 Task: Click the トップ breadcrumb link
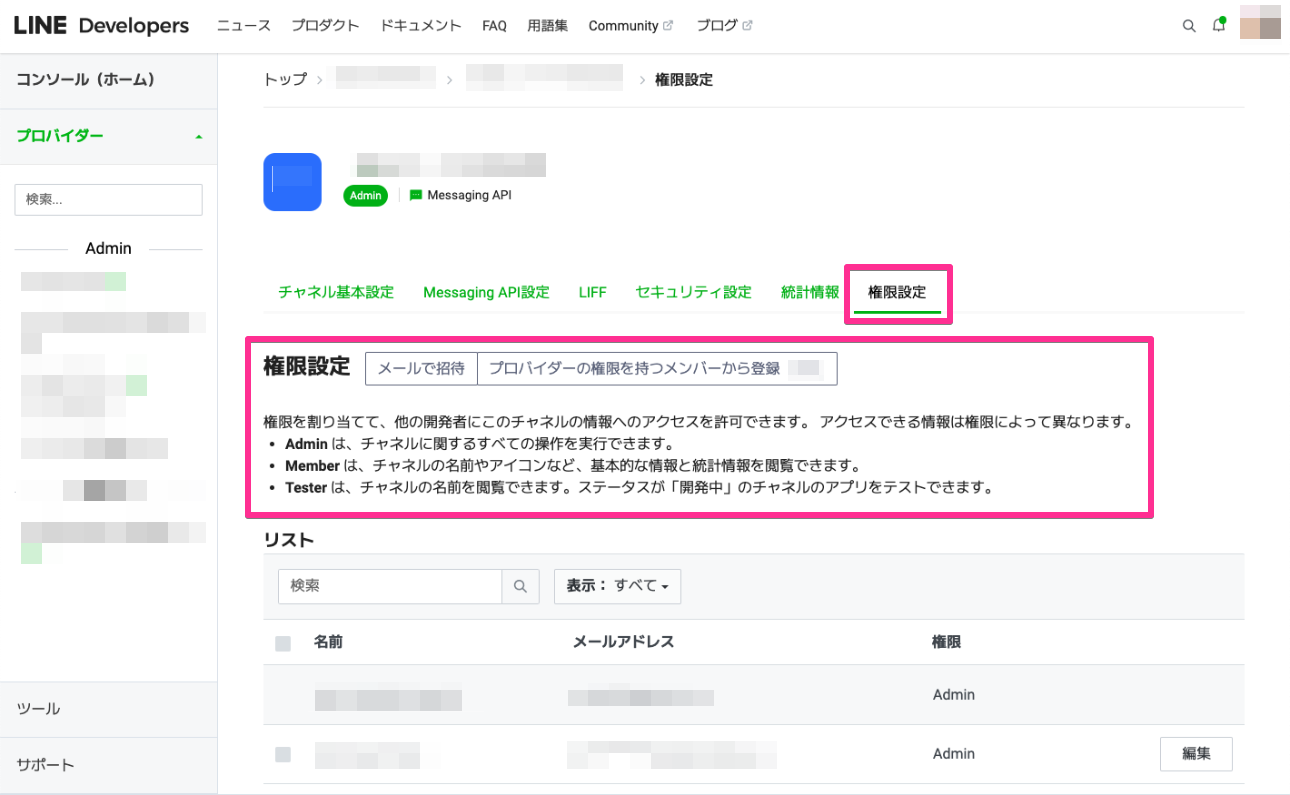tap(285, 80)
